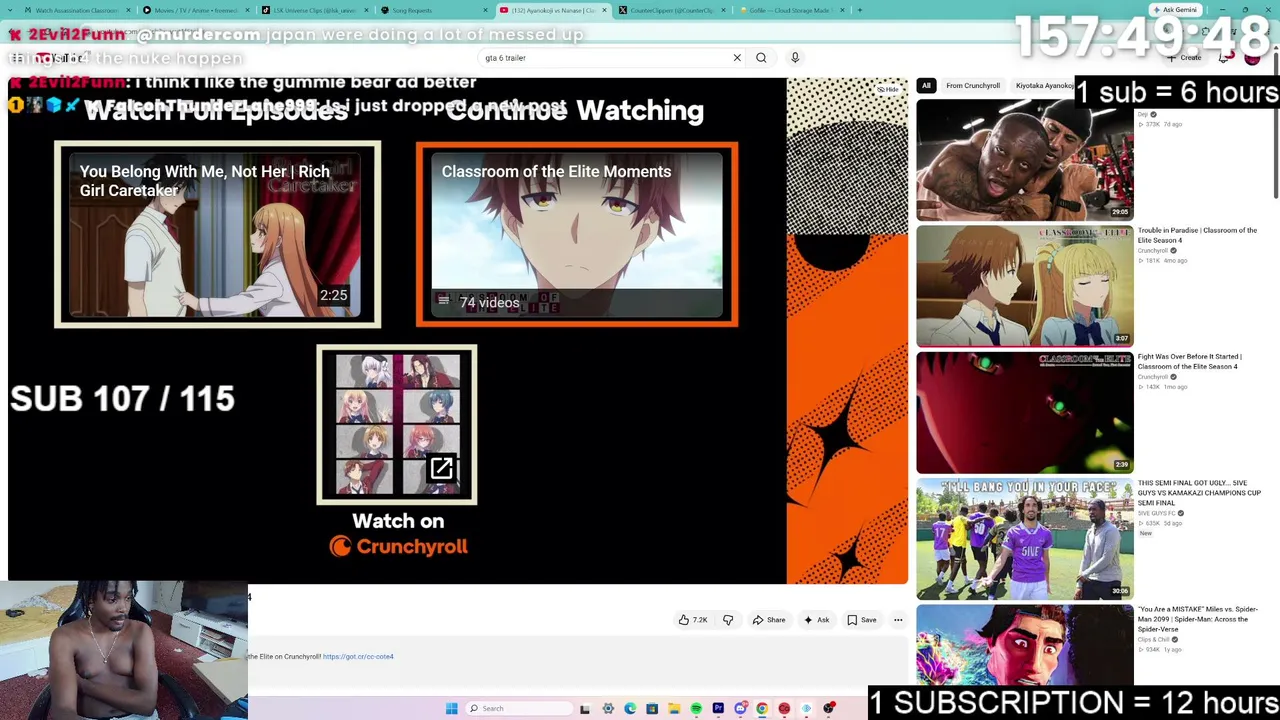Image resolution: width=1280 pixels, height=720 pixels.
Task: Open the red circular app icon beside Chrome in the taskbar
Action: (x=784, y=709)
